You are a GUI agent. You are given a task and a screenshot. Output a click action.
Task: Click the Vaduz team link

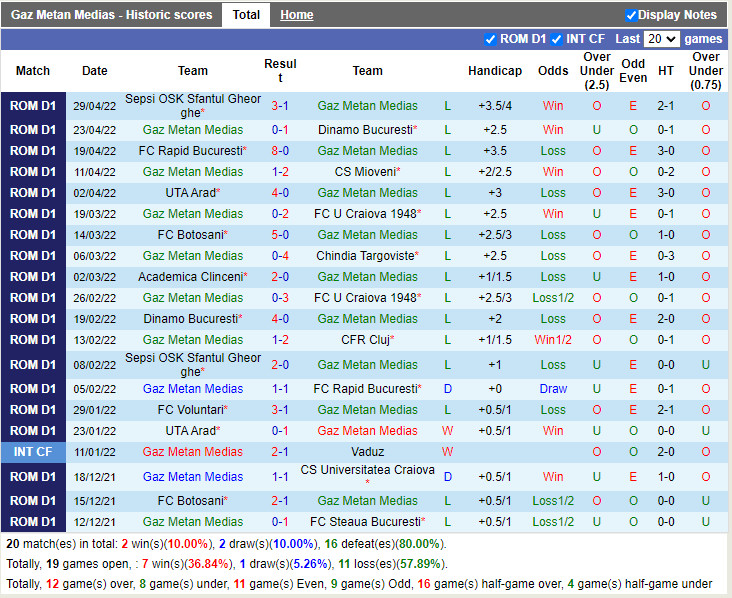pos(367,431)
